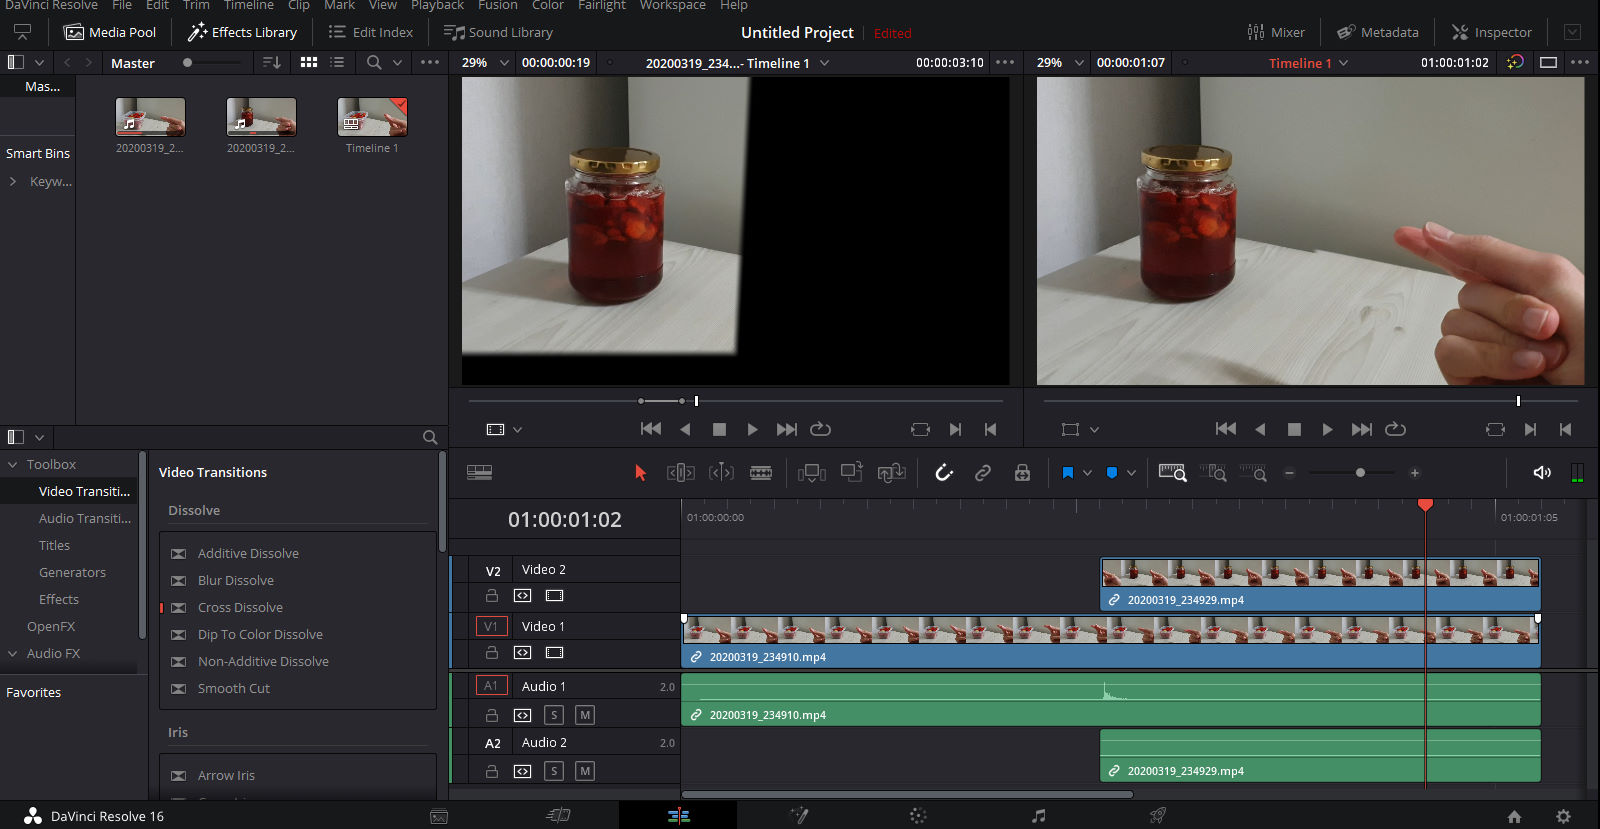Screen dimensions: 1600x829
Task: Solo the Audio 1 track
Action: pyautogui.click(x=554, y=715)
